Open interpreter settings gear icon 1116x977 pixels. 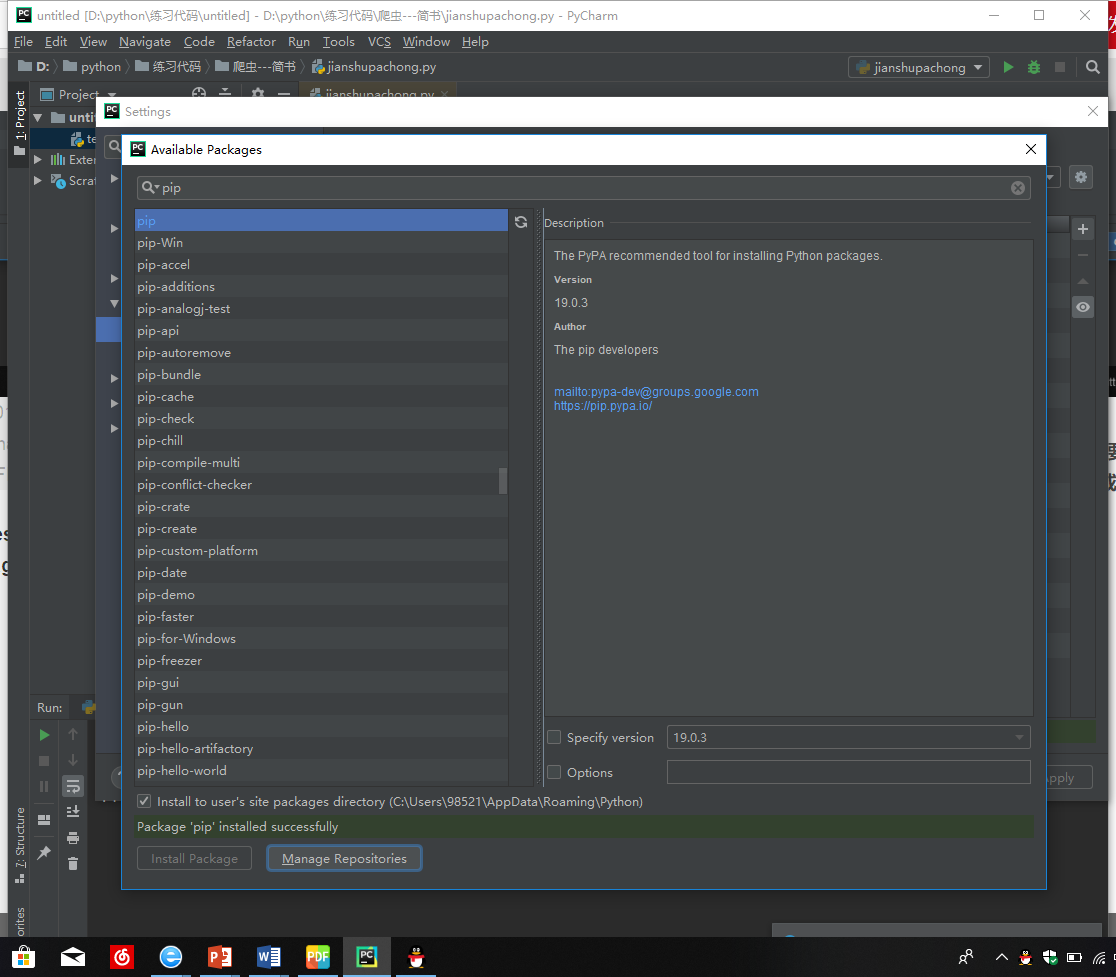click(x=1080, y=177)
